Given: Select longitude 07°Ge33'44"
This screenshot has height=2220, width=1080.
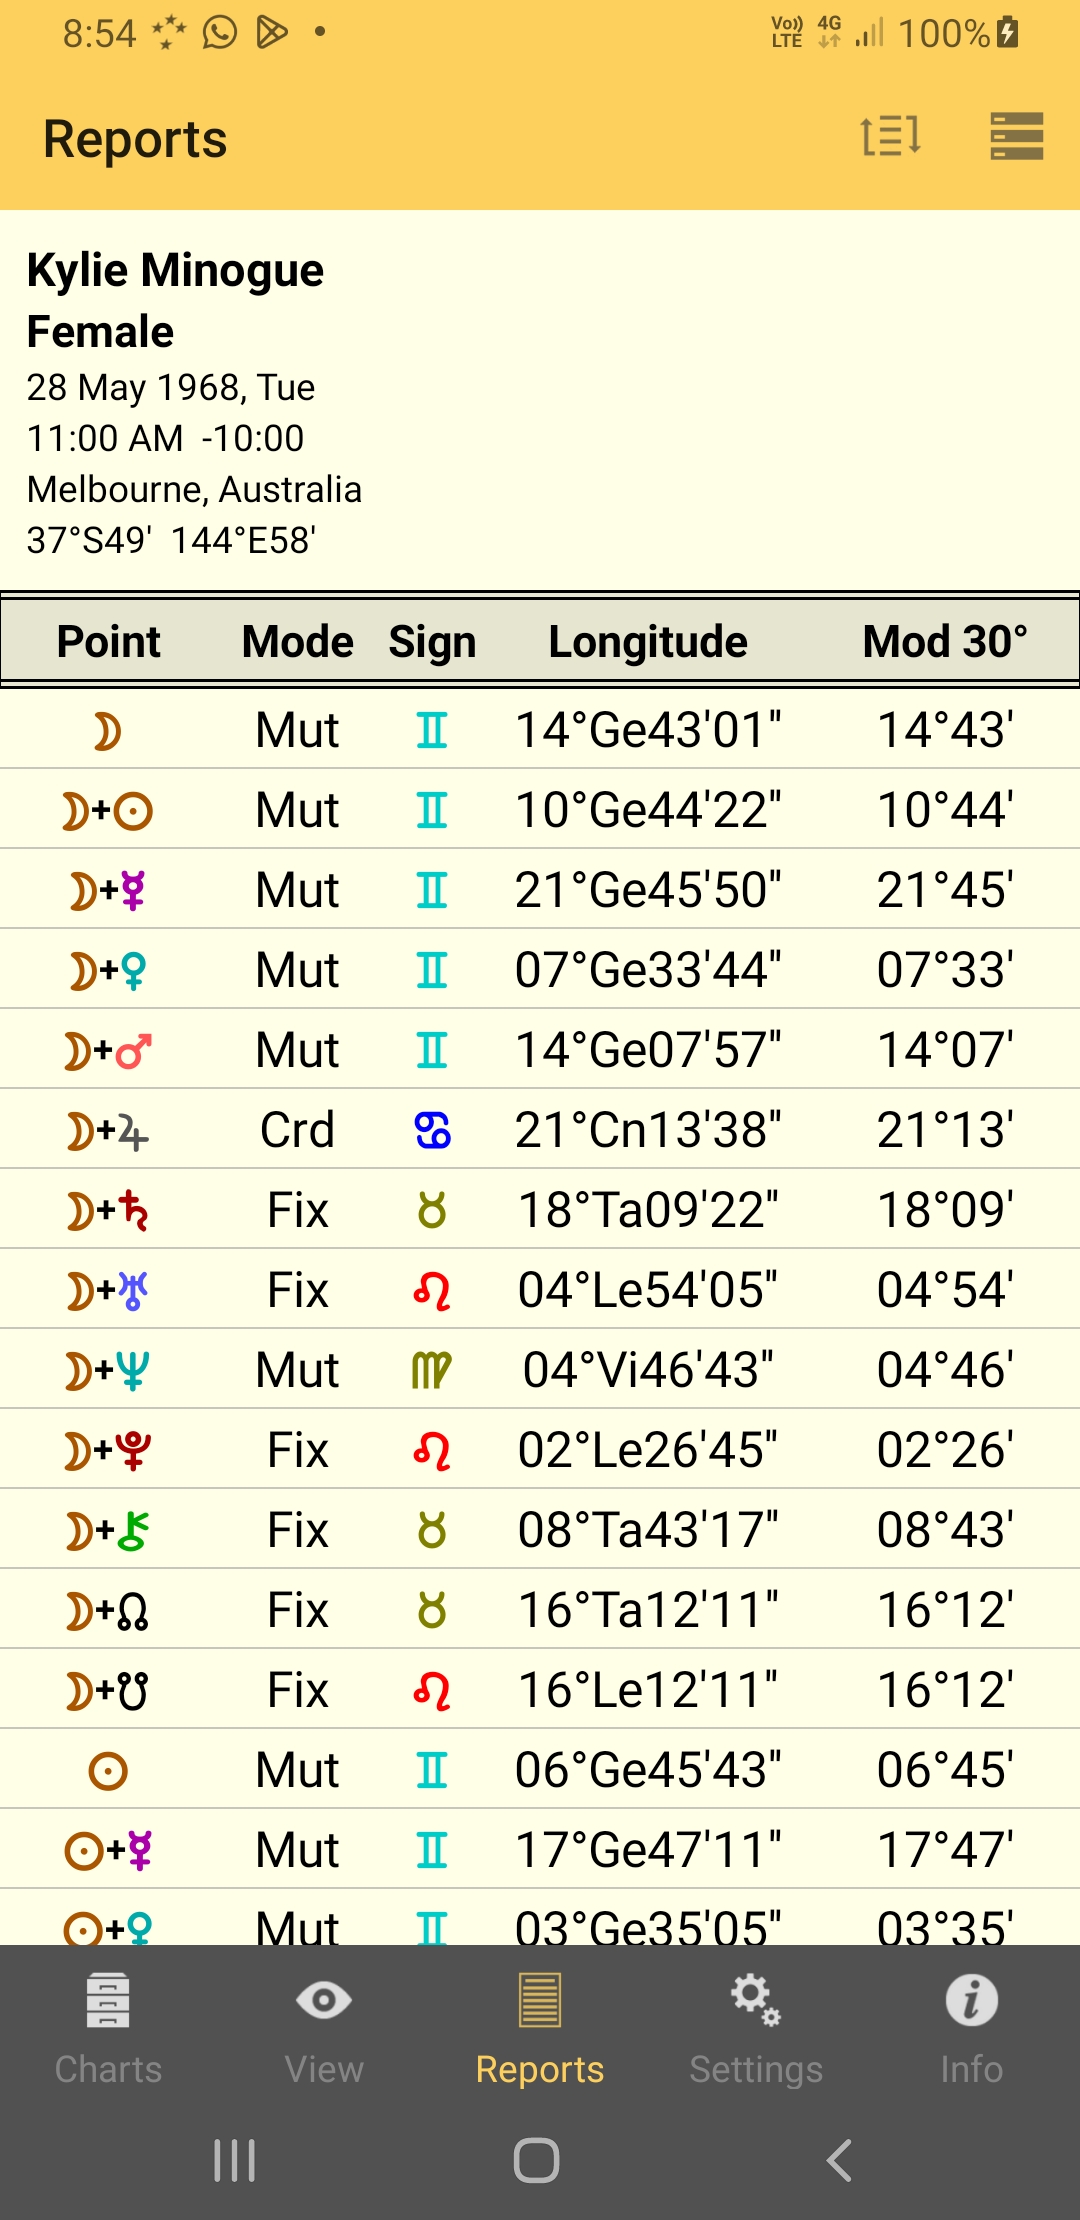Looking at the screenshot, I should coord(648,970).
